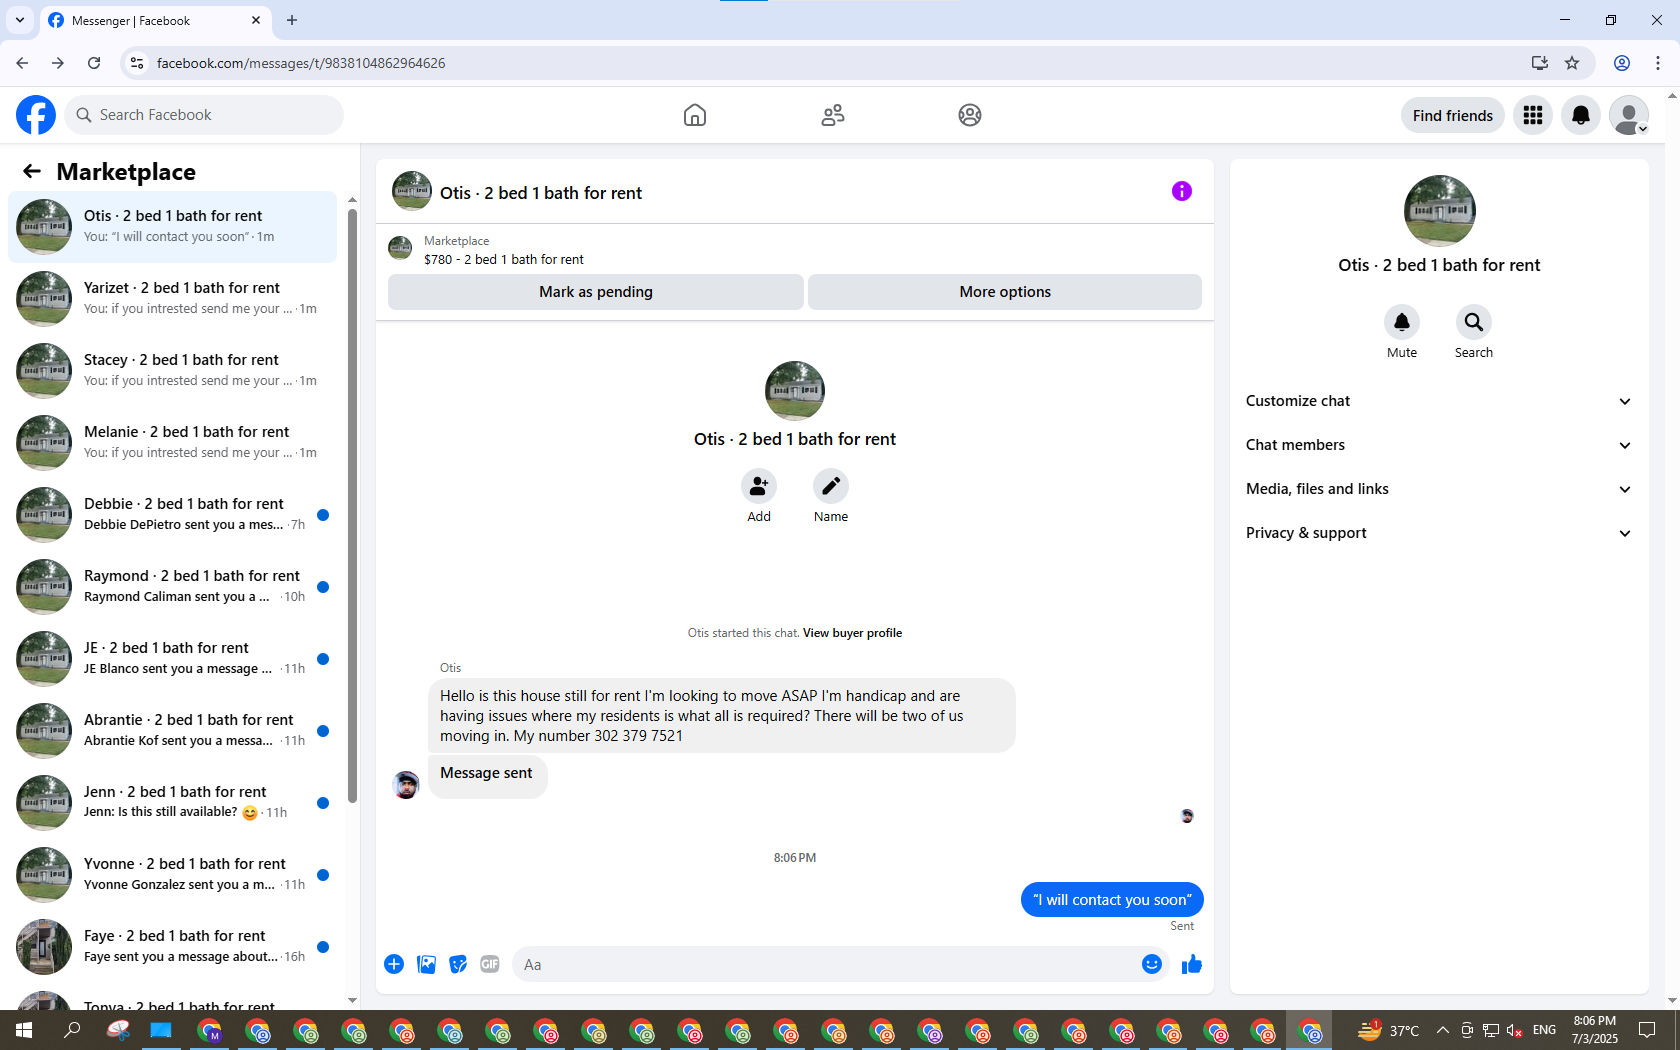Open Melanie 2 bed 1 bath conversation
1680x1050 pixels.
pos(172,443)
